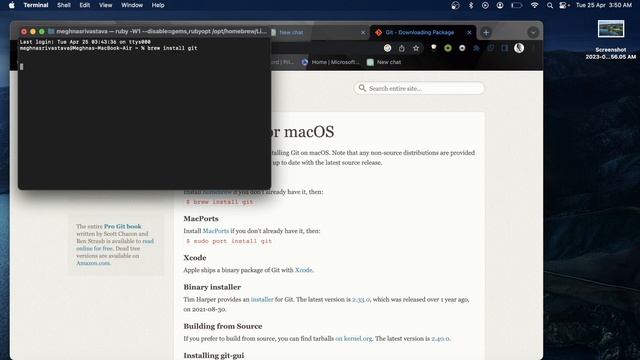
Task: Click the cup-shaped extension icon
Action: [433, 48]
